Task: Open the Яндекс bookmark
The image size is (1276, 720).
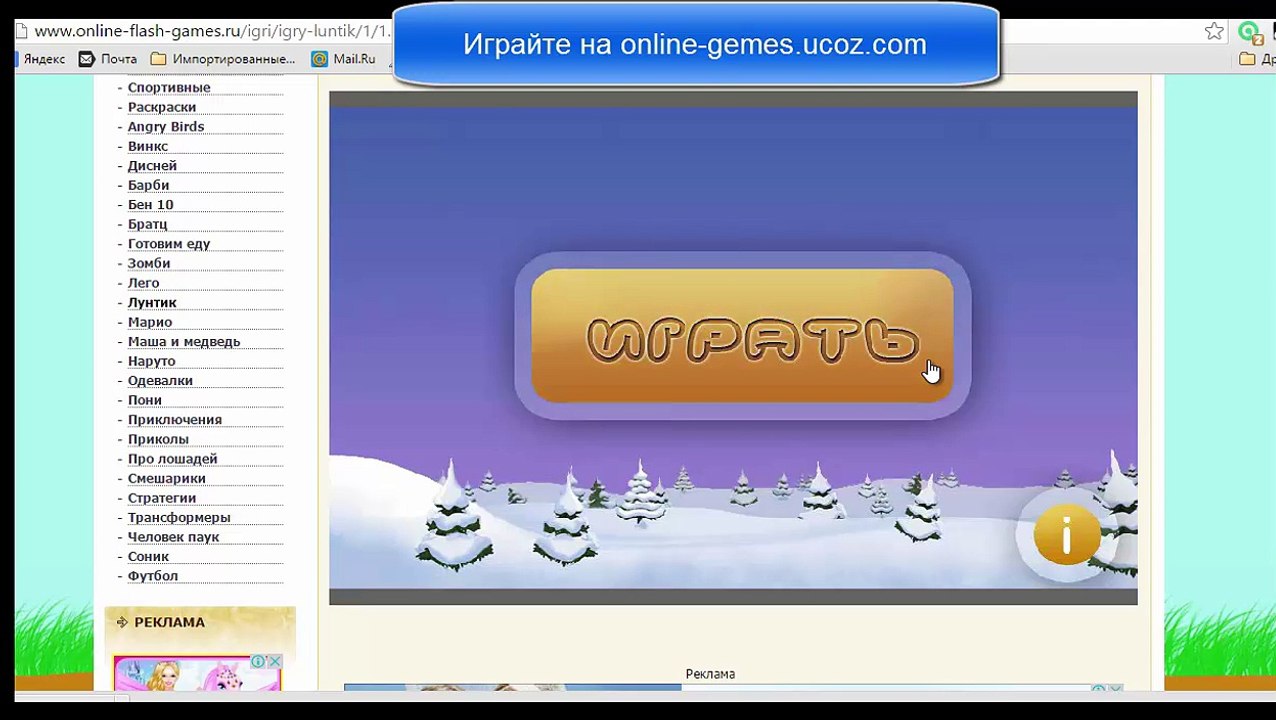Action: (42, 59)
